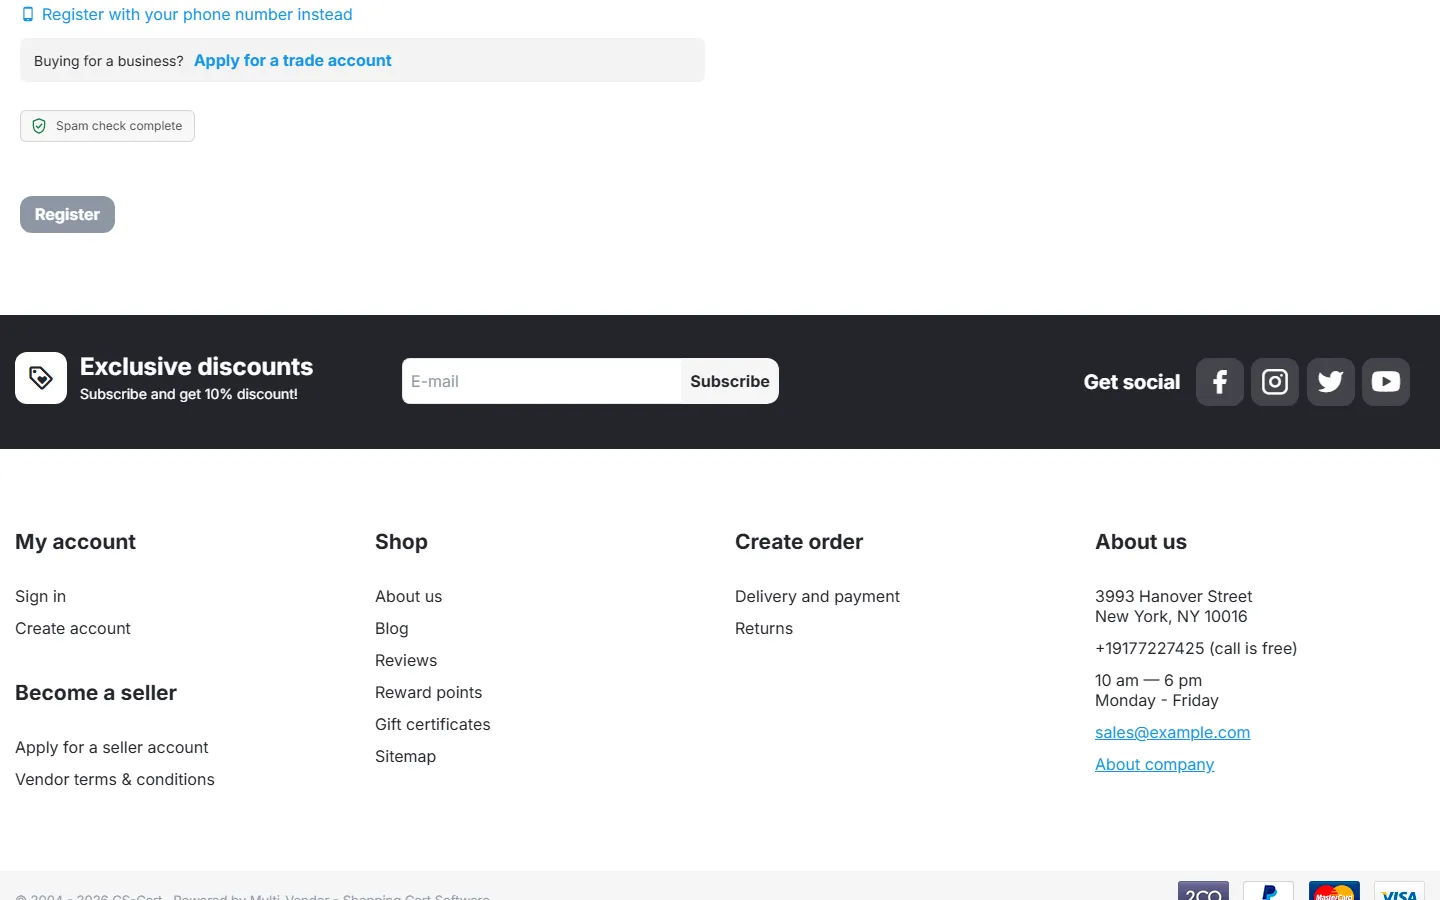Go to Create account
The image size is (1440, 900).
click(73, 629)
